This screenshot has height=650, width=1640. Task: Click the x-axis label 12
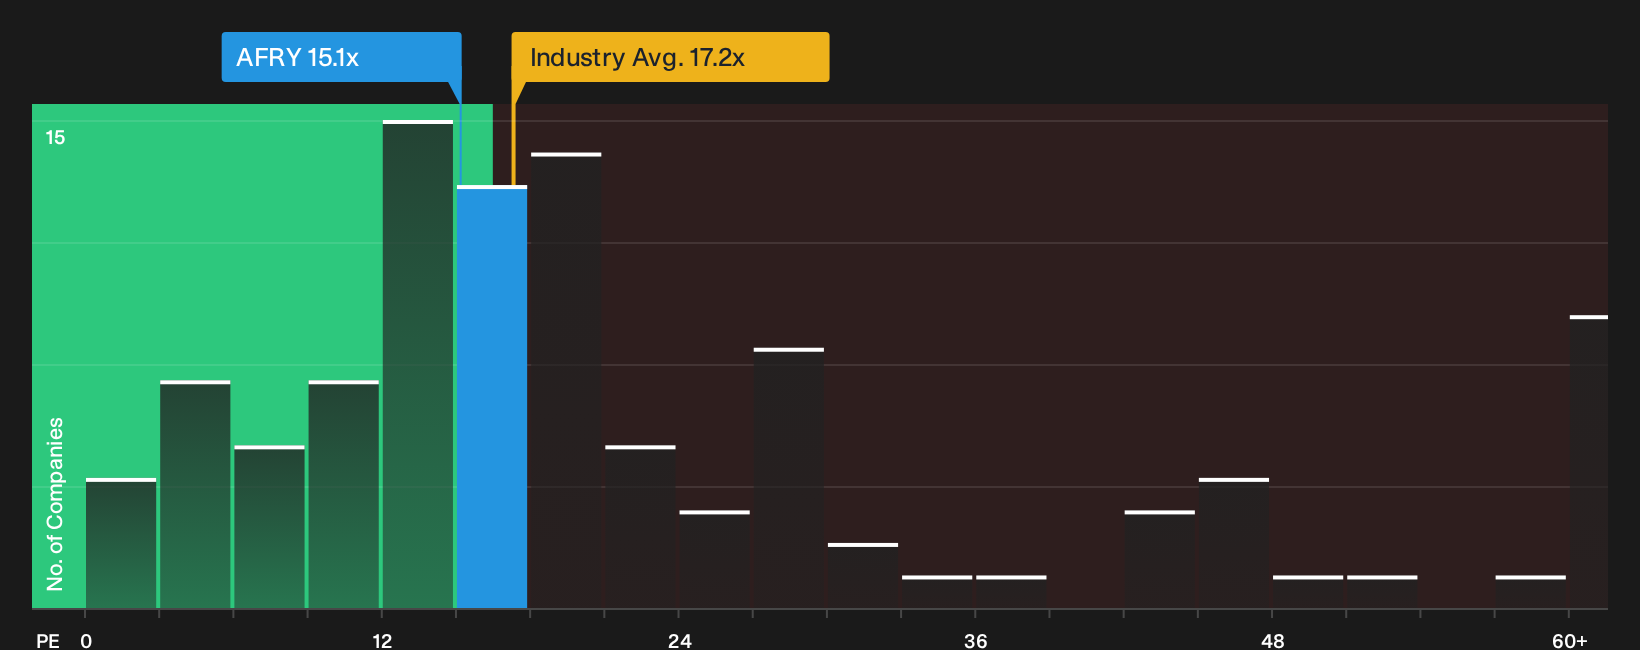[x=382, y=640]
